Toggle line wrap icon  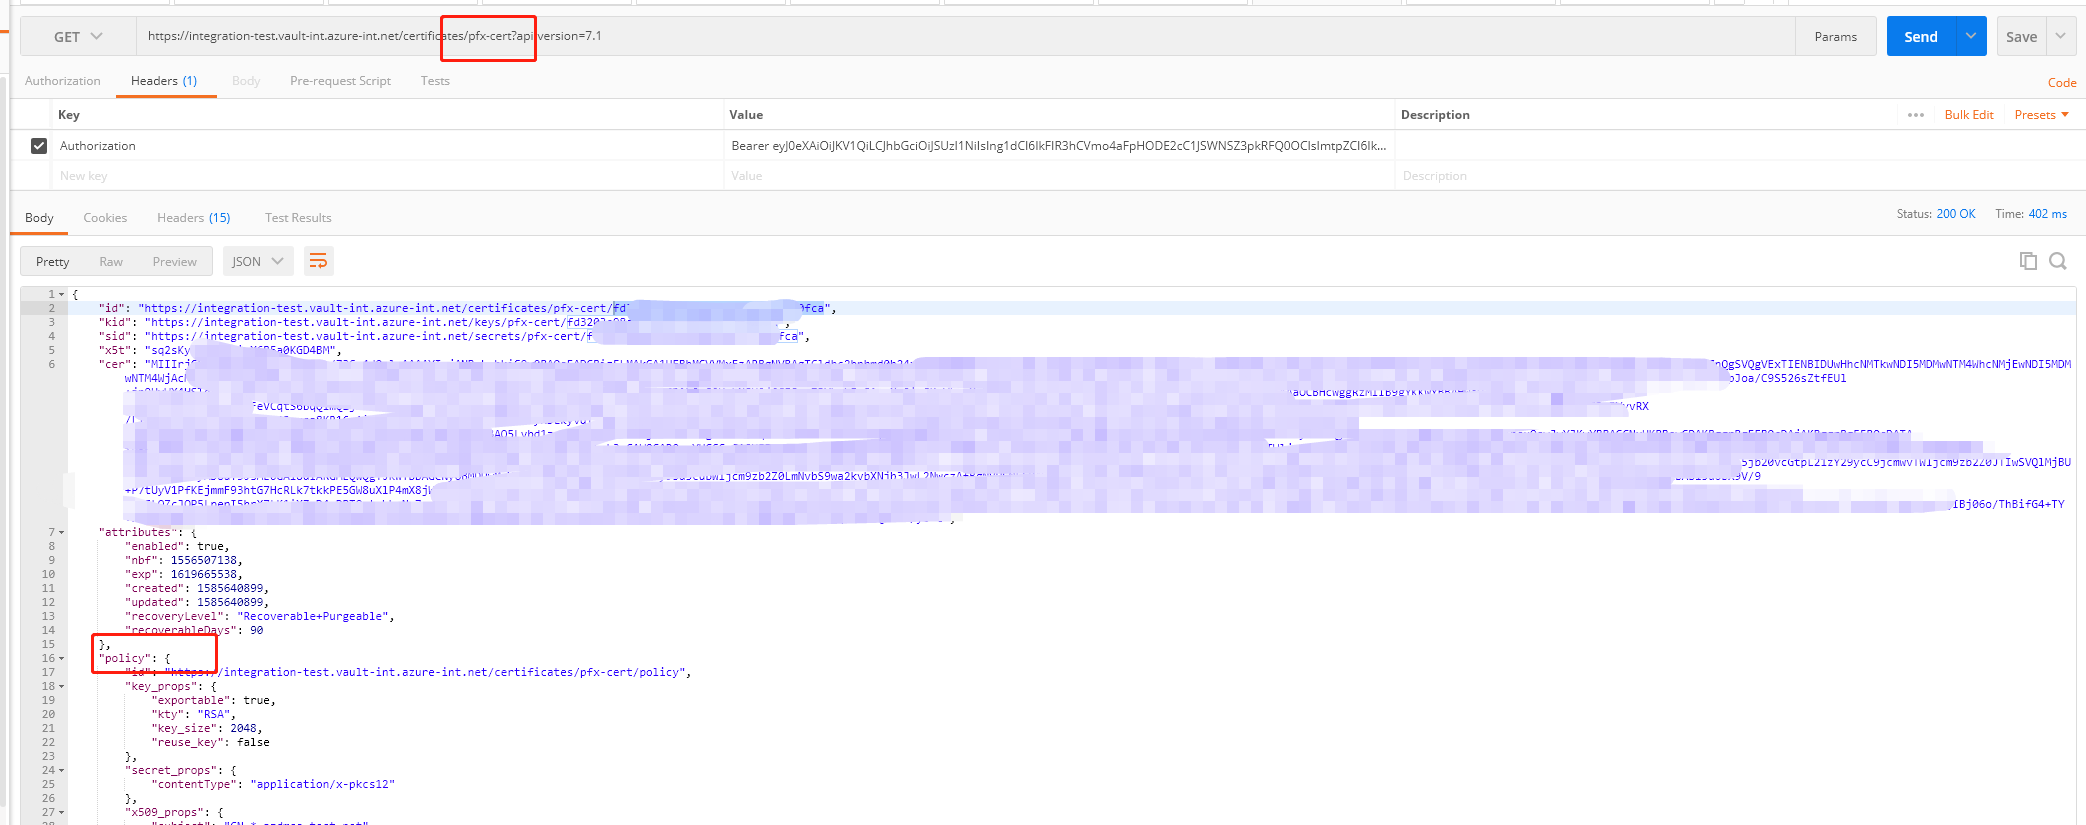[x=318, y=261]
